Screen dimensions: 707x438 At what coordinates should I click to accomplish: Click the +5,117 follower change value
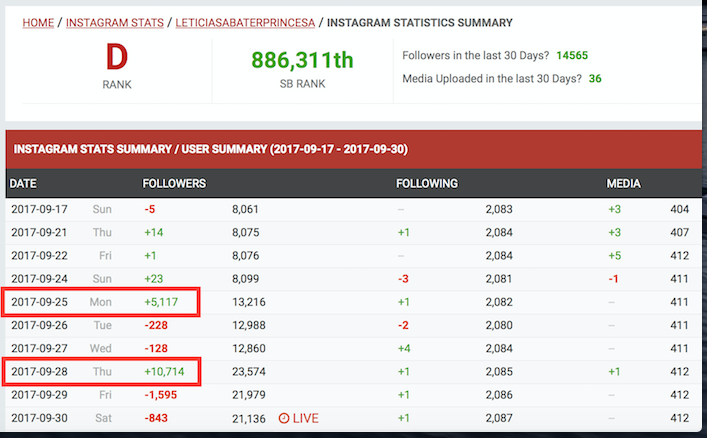click(x=161, y=302)
